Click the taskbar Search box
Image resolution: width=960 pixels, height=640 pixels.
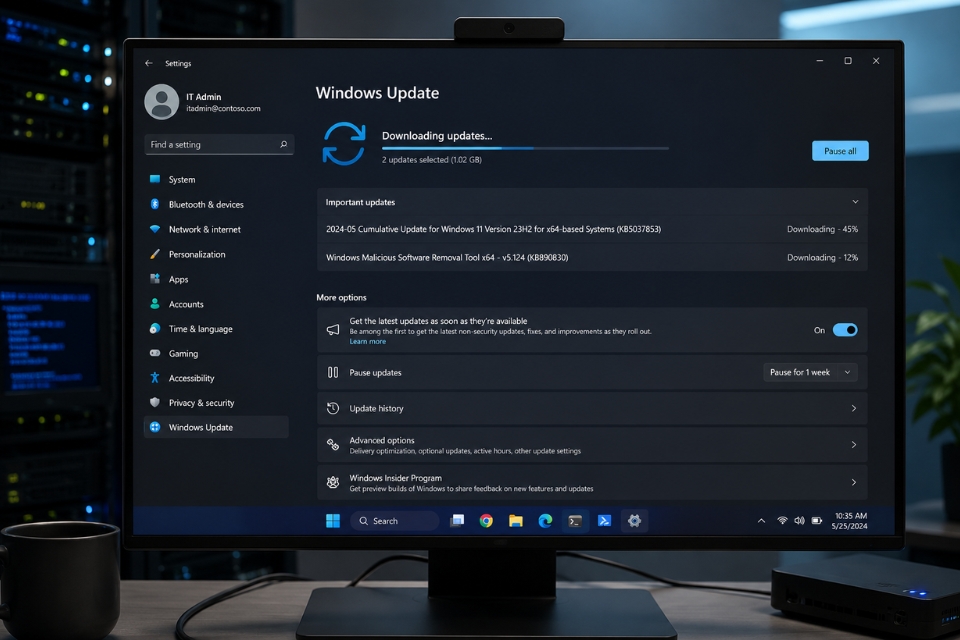click(395, 521)
